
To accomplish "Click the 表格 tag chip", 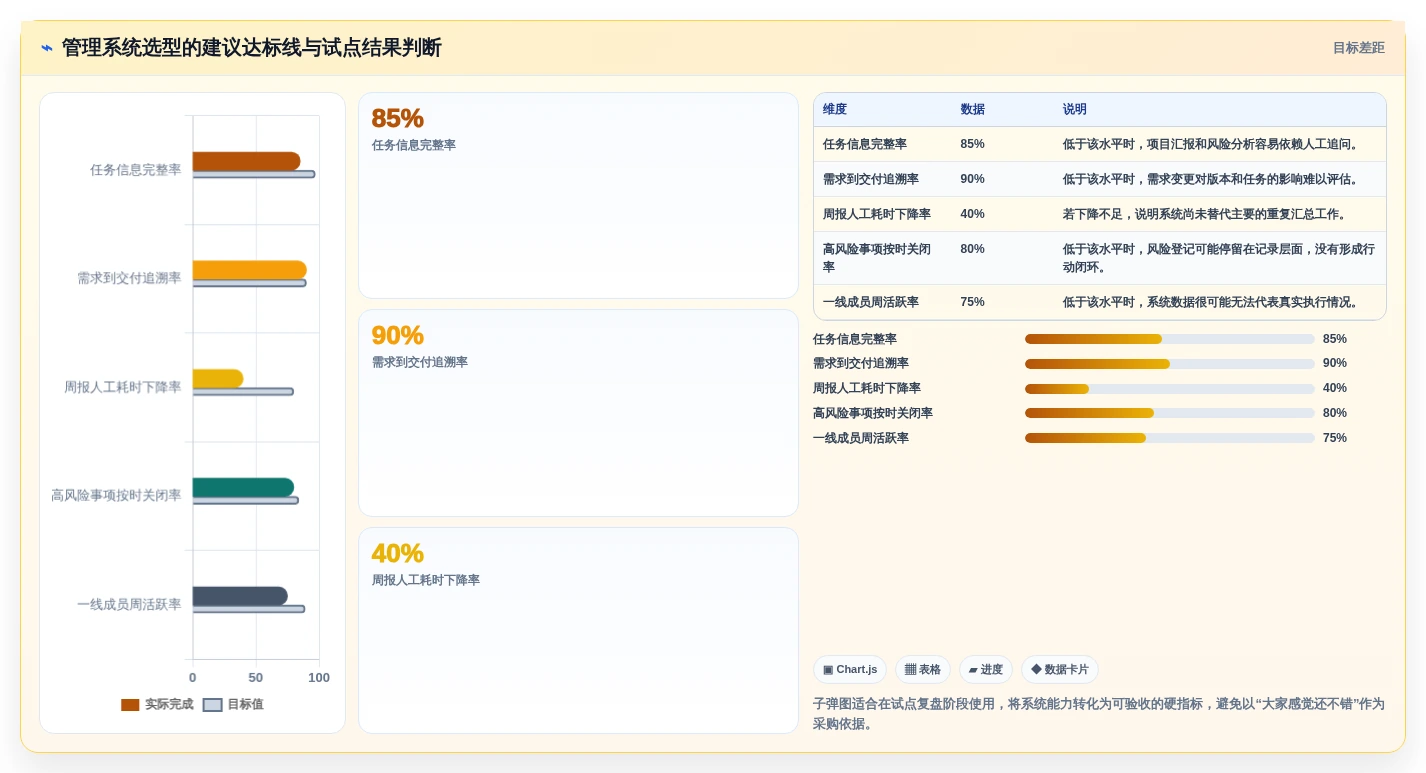I will [x=922, y=670].
